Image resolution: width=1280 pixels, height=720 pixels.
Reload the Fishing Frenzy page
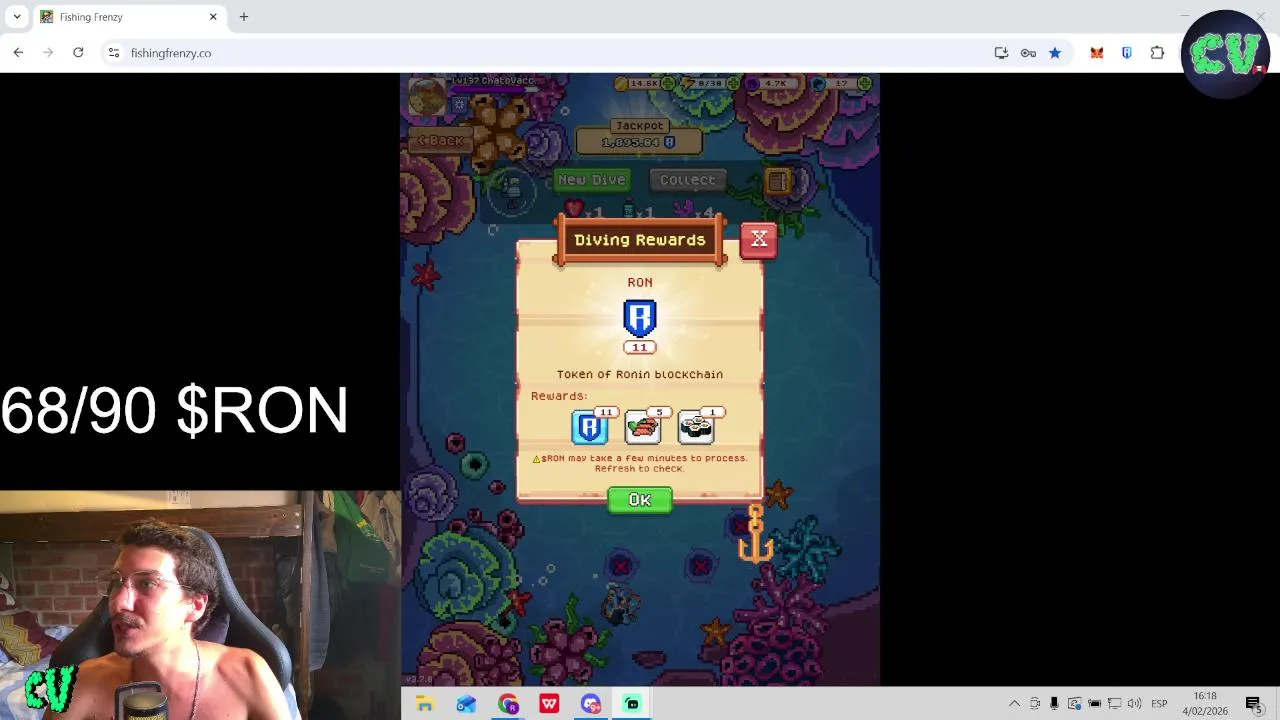pos(78,53)
